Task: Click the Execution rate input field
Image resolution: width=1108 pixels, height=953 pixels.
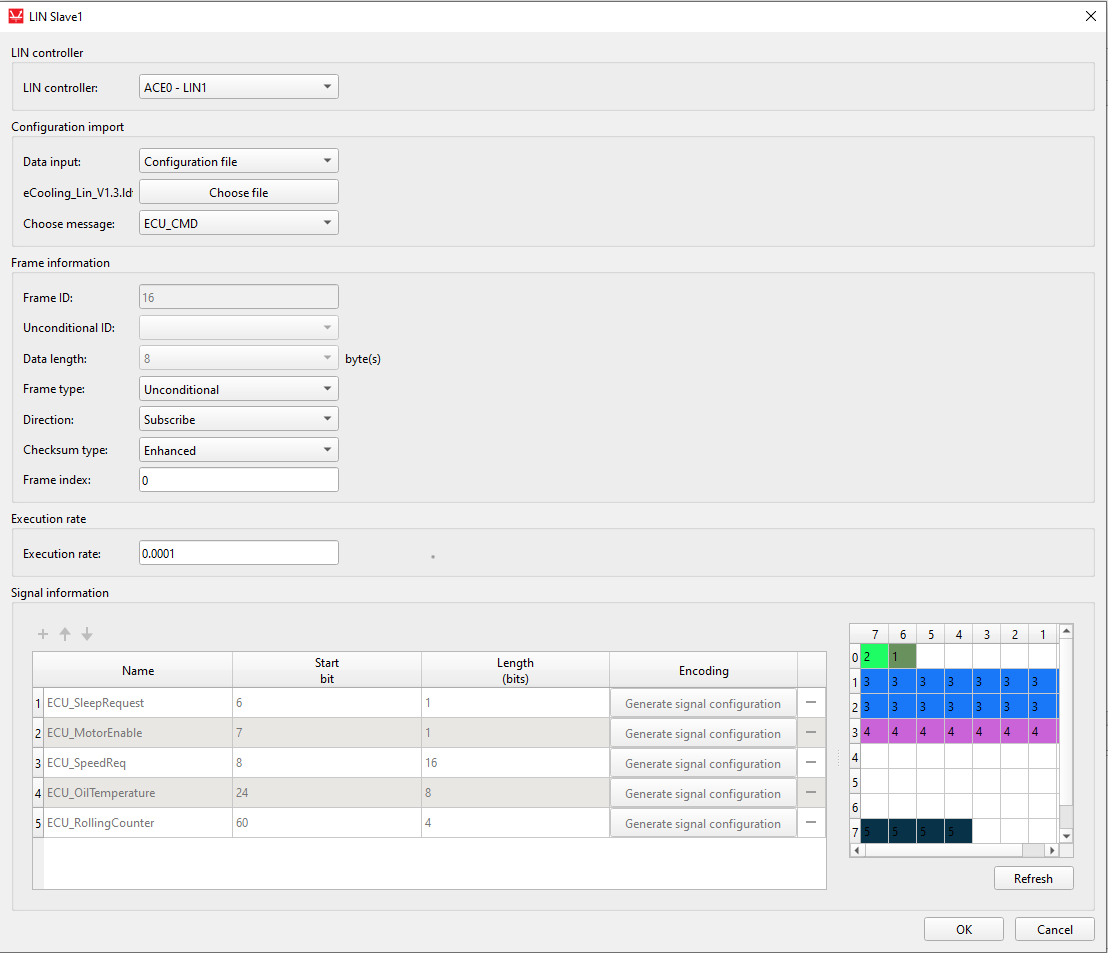Action: point(238,553)
